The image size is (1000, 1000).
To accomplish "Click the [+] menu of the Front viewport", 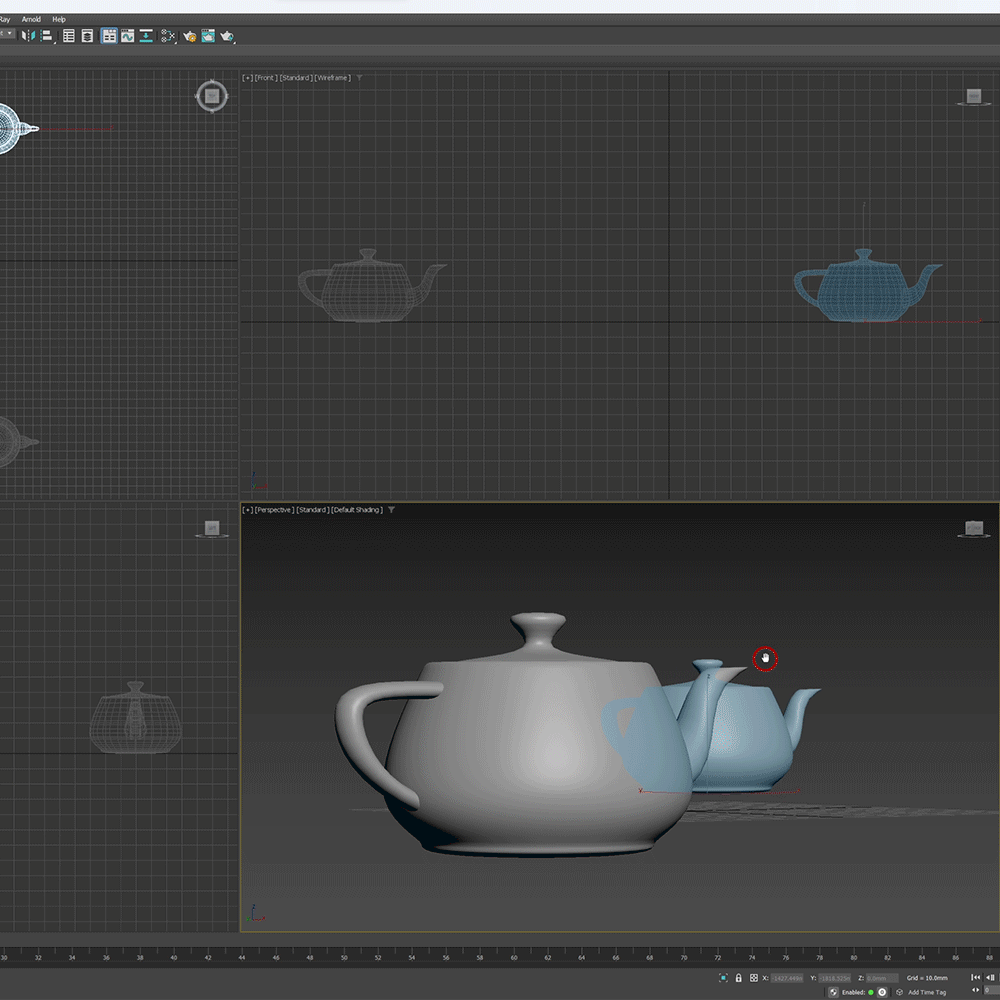I will pos(247,78).
